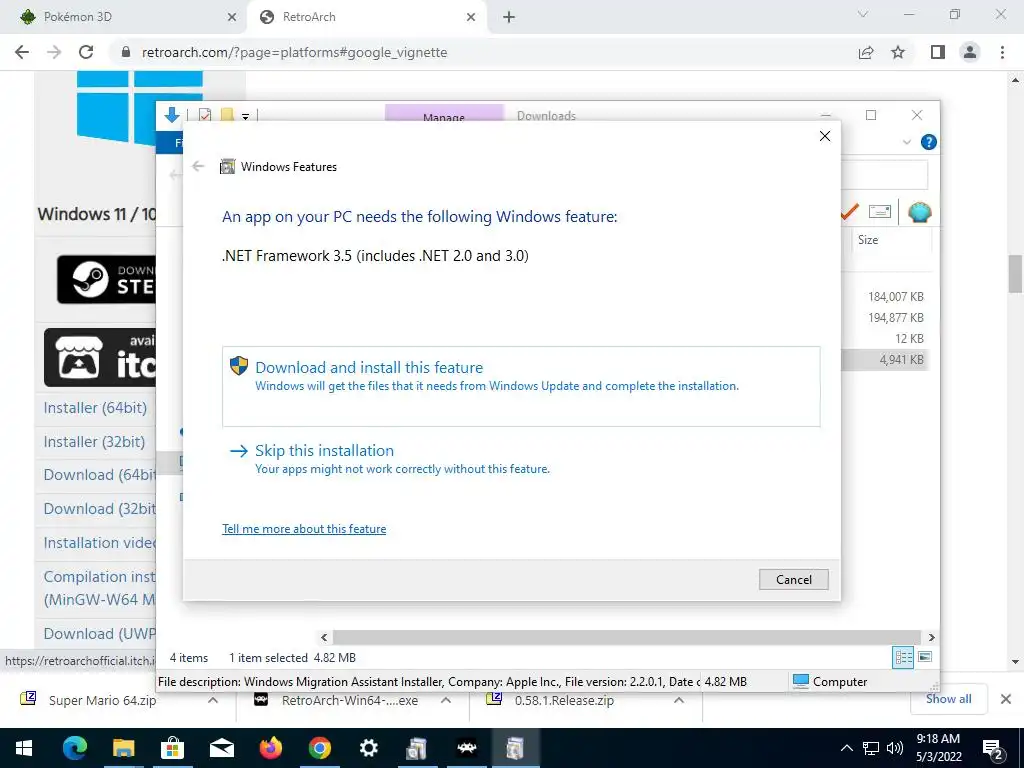
Task: Open RetroArch-Win64 exe download options chevron
Action: (x=446, y=700)
